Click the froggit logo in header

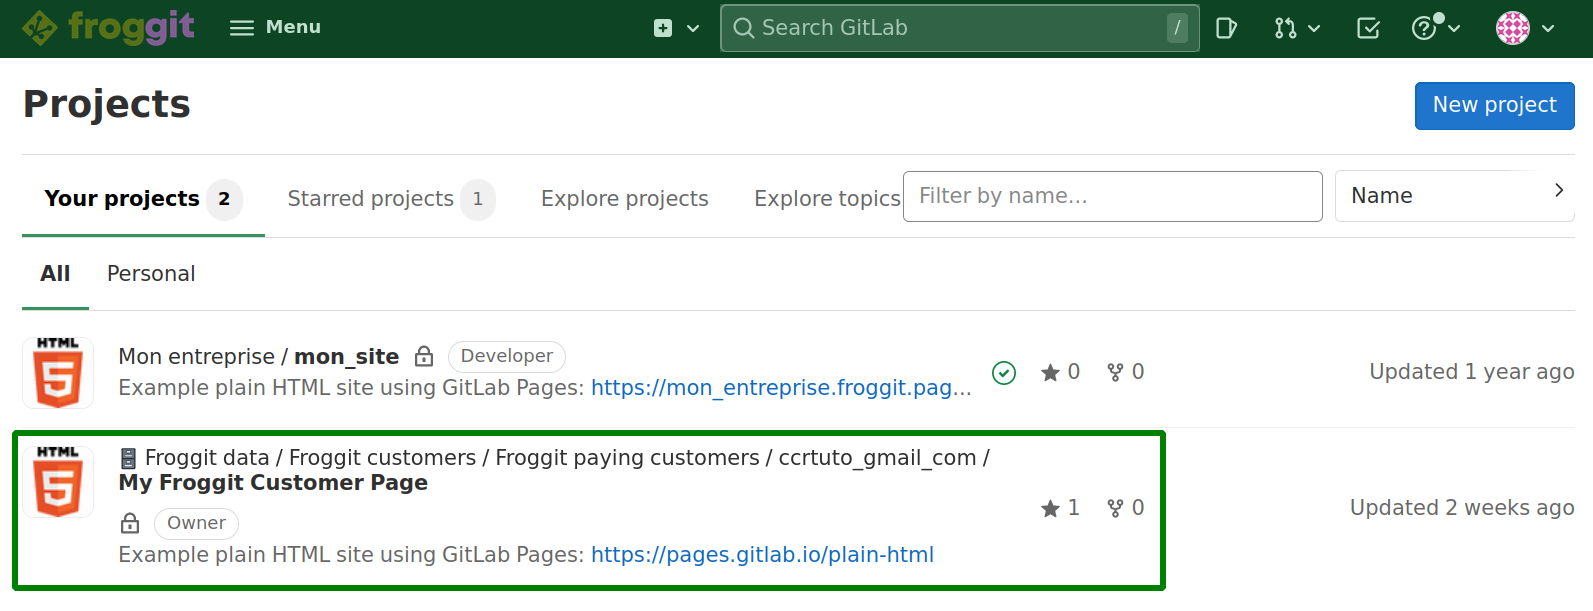click(108, 27)
